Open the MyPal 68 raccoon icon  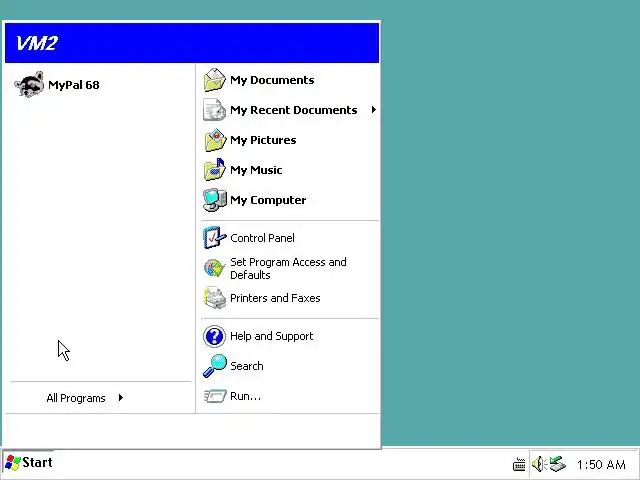[x=29, y=84]
